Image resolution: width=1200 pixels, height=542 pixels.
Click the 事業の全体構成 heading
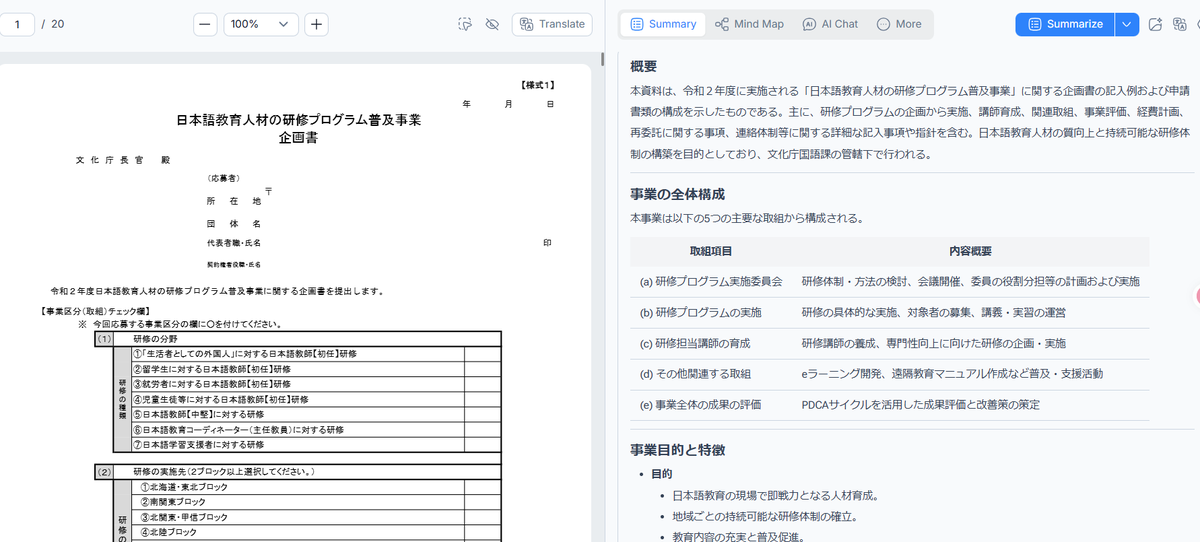[x=677, y=194]
